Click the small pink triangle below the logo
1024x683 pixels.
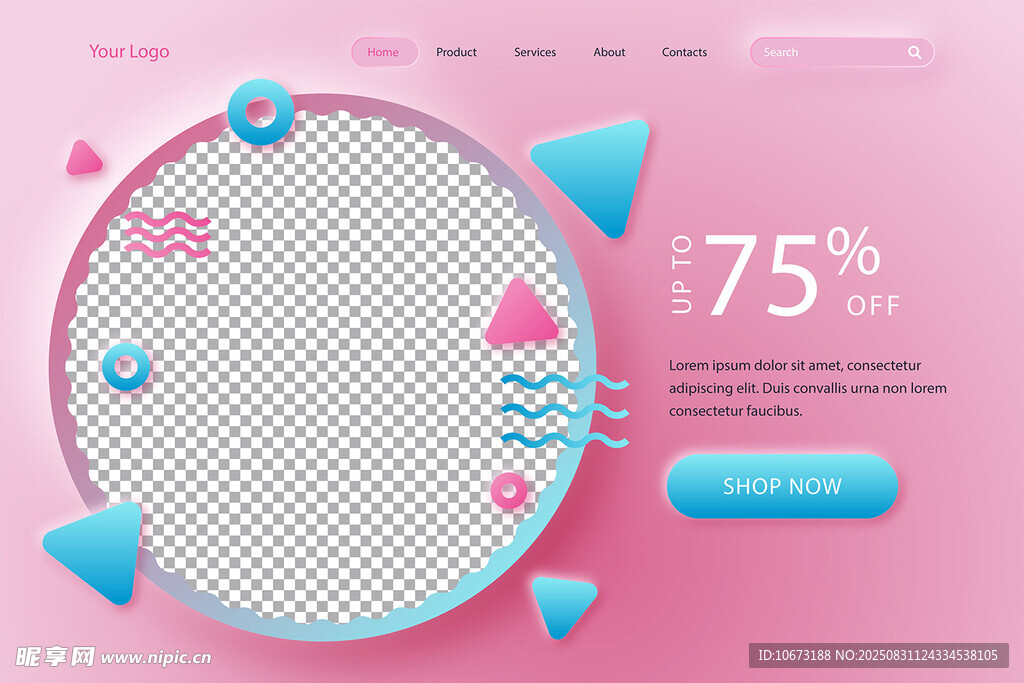click(x=83, y=158)
